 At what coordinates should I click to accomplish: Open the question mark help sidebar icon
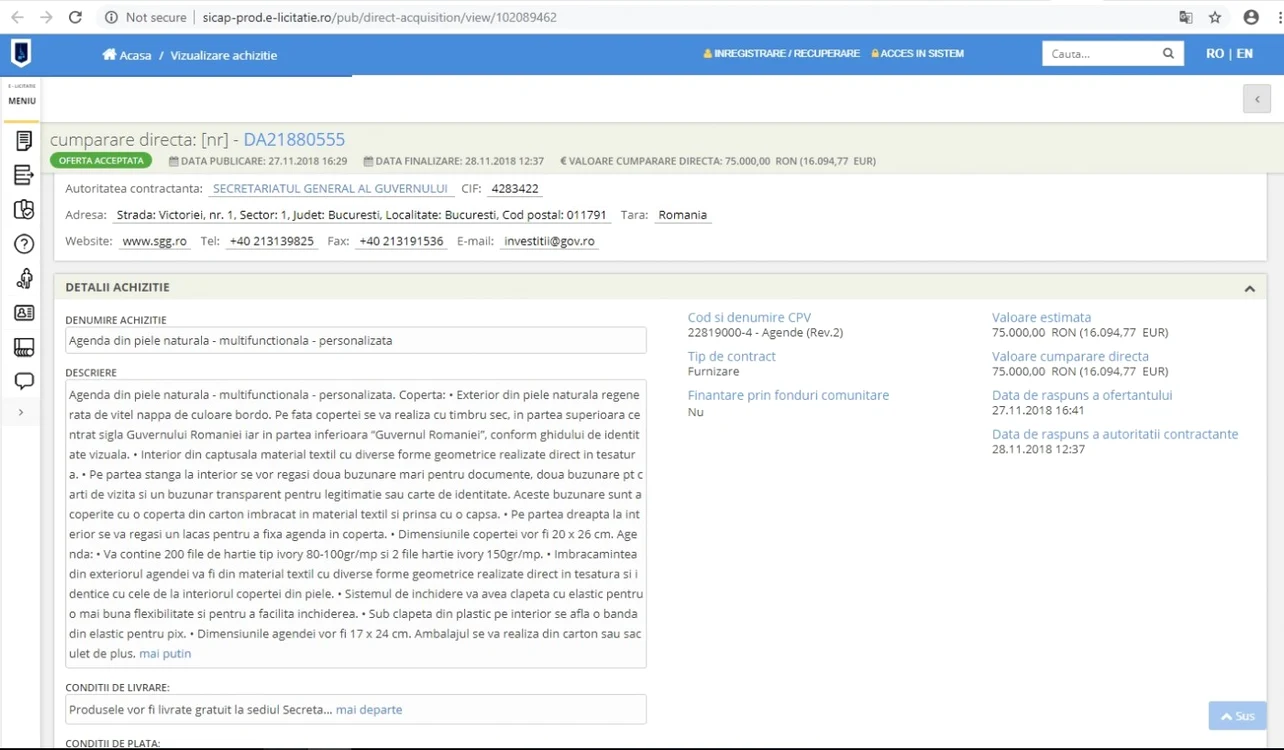pos(24,244)
